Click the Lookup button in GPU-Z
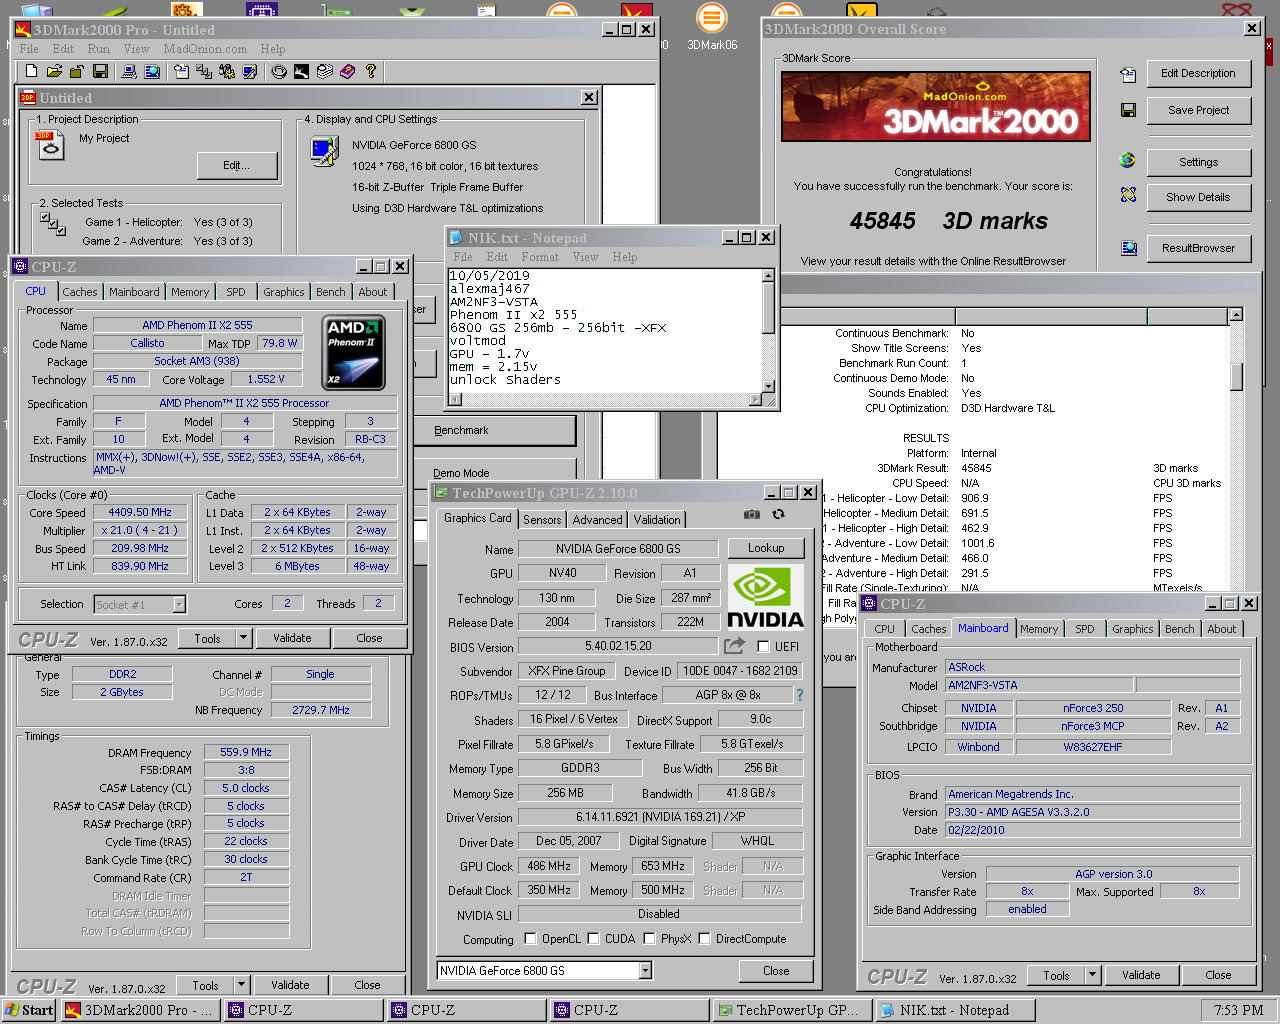 [766, 548]
